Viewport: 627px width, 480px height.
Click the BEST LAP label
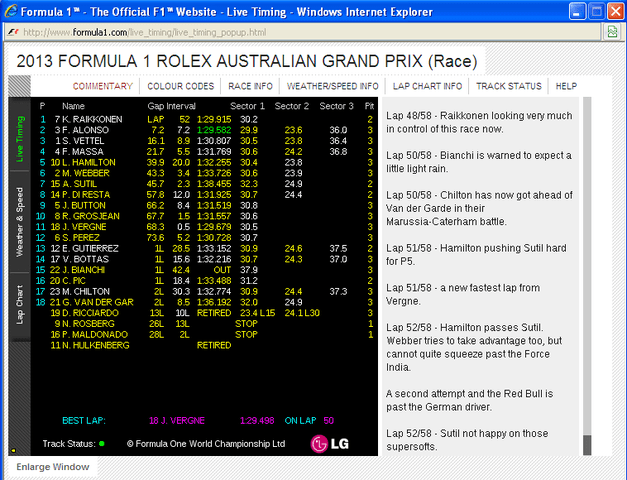[84, 421]
